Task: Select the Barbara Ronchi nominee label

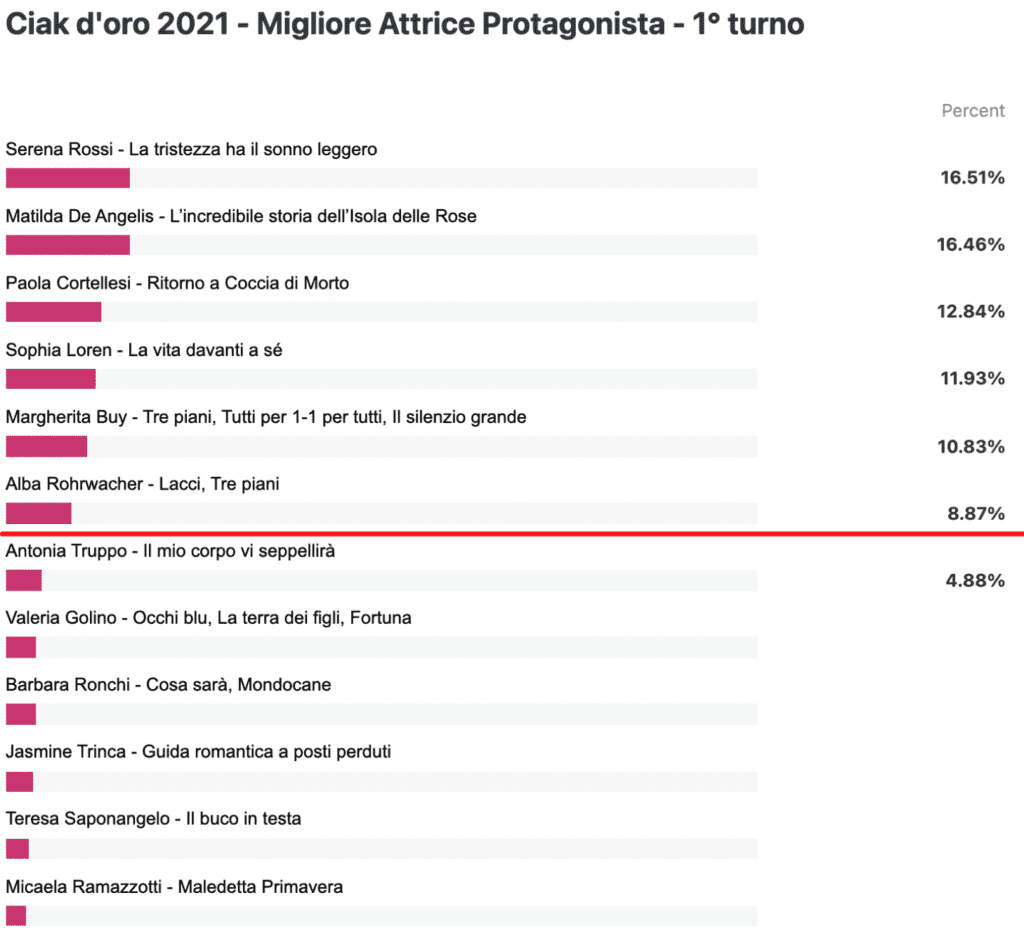Action: click(x=168, y=684)
